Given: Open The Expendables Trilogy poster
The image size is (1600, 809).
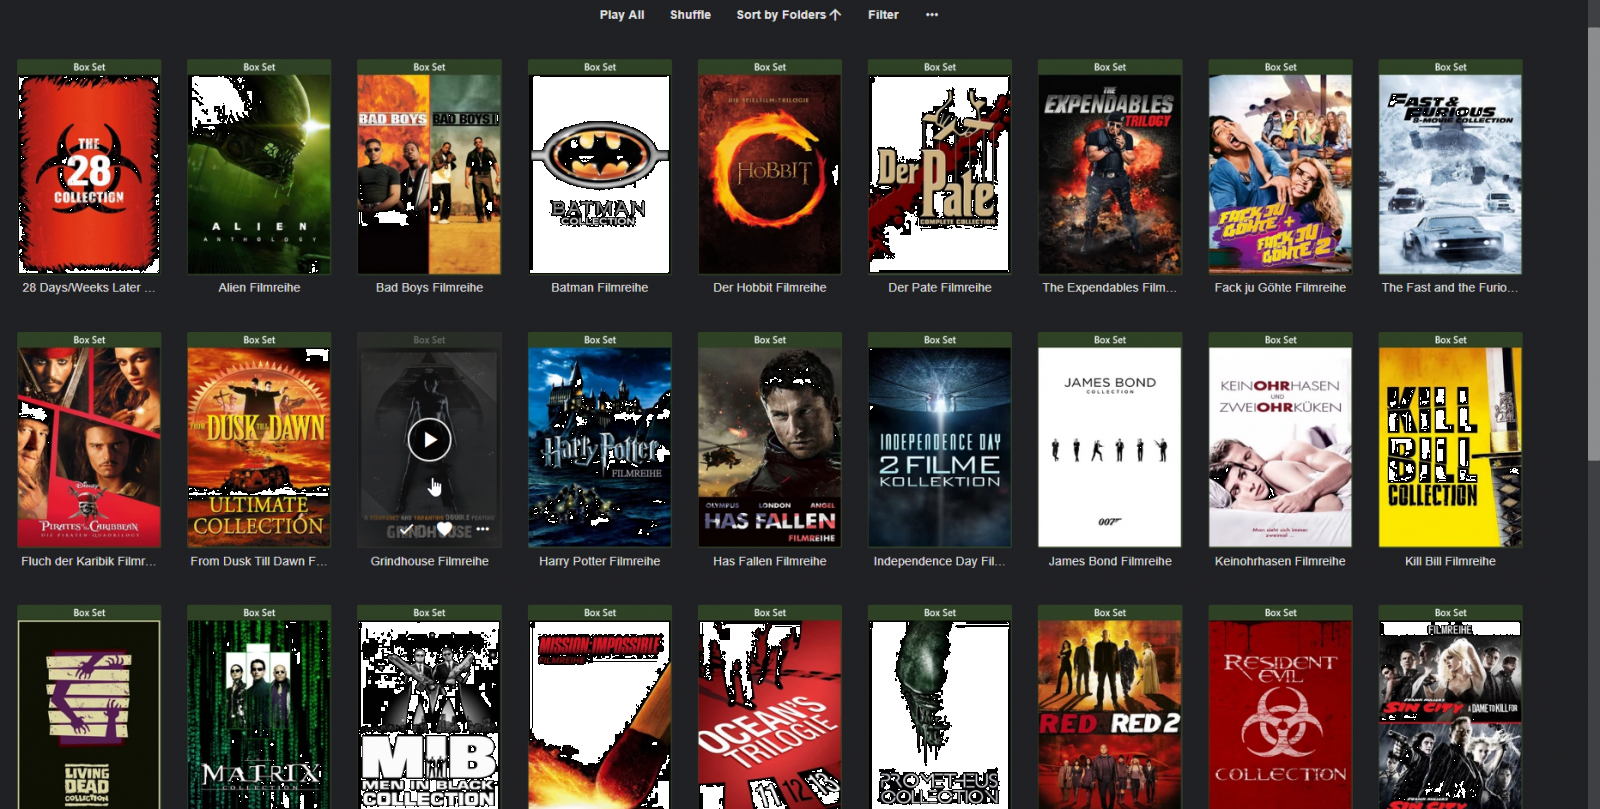Looking at the screenshot, I should click(x=1110, y=174).
